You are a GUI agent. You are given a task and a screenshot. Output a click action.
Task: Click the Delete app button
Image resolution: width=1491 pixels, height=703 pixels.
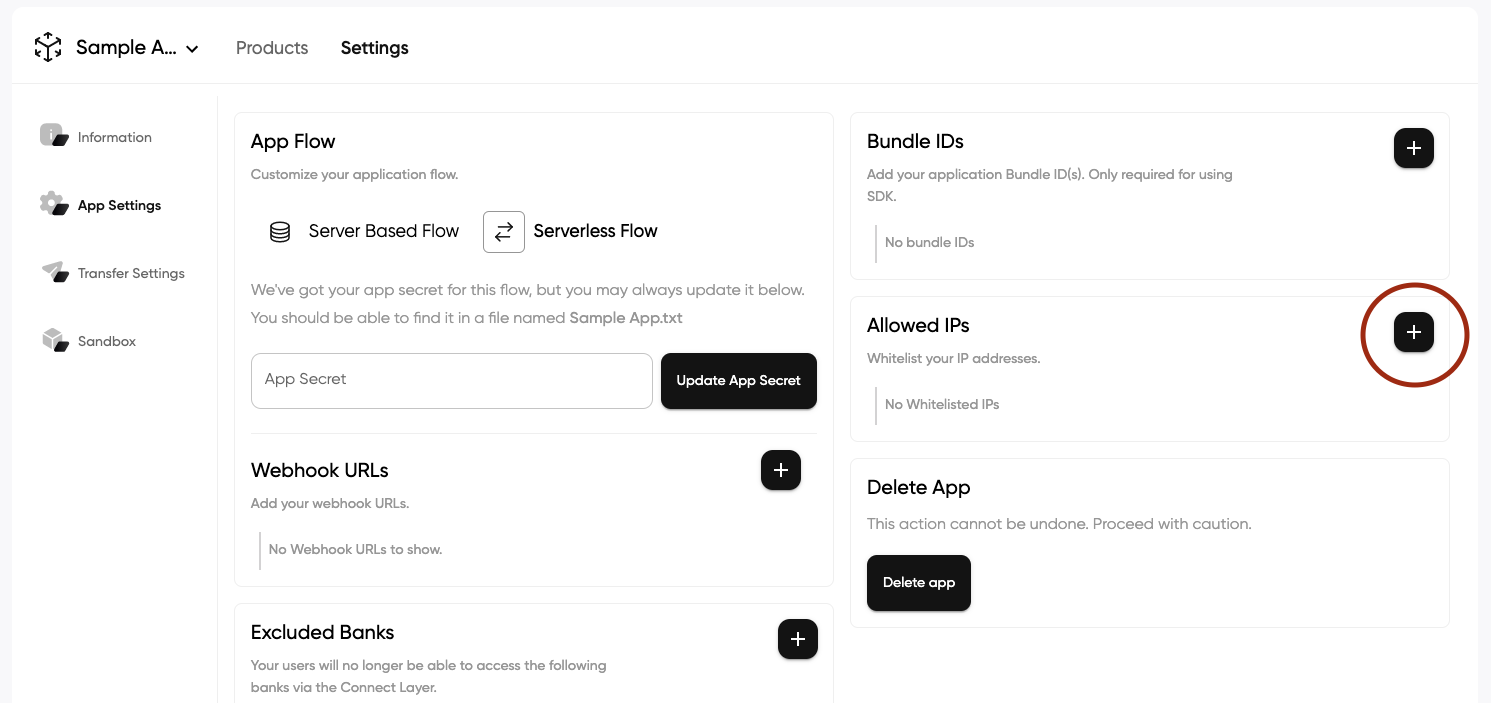[x=919, y=583]
